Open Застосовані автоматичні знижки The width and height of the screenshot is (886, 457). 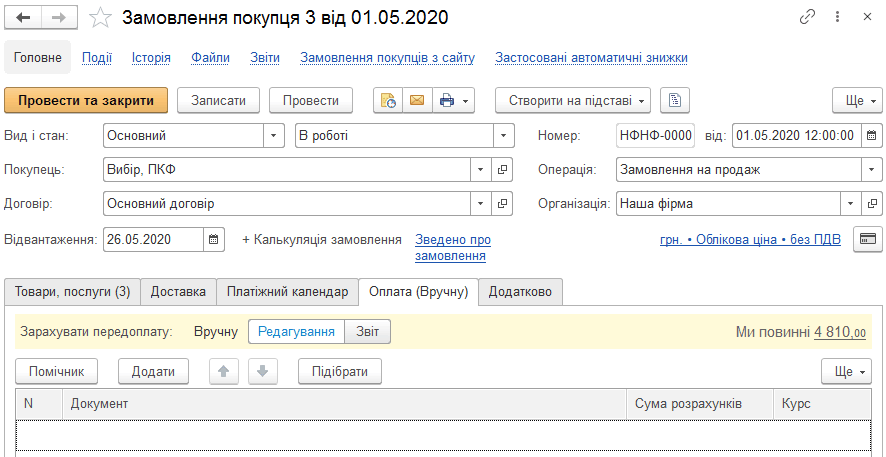point(591,58)
